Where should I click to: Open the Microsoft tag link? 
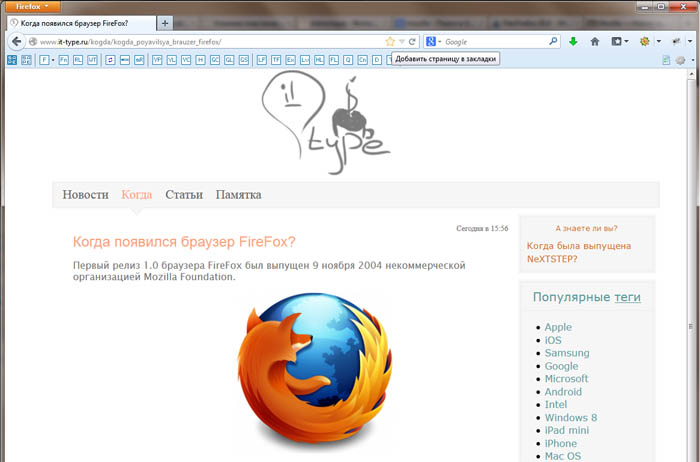(x=566, y=379)
